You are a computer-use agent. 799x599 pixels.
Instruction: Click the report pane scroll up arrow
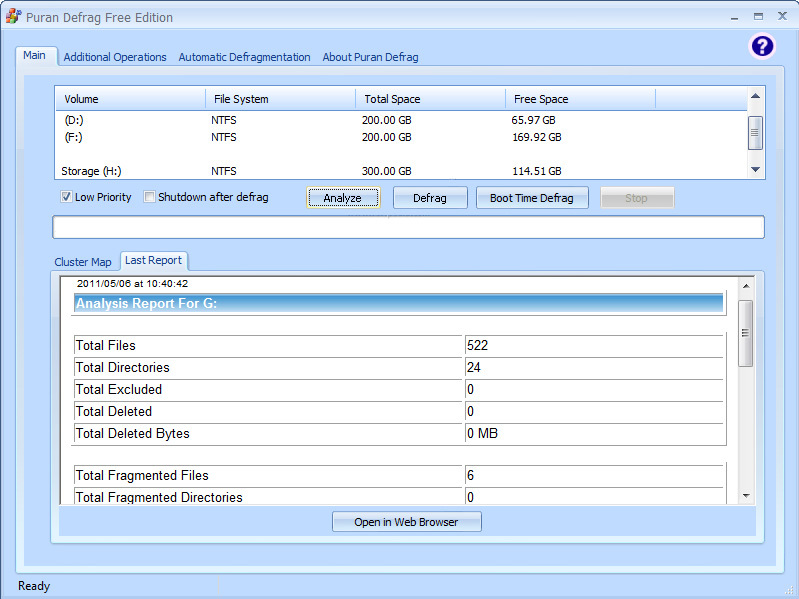click(x=746, y=286)
